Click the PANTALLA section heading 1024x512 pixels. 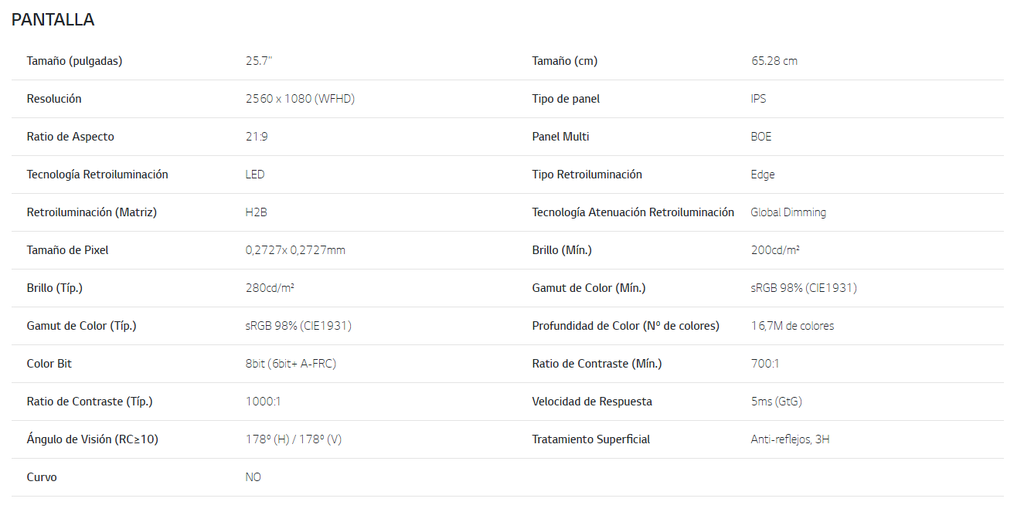click(53, 20)
